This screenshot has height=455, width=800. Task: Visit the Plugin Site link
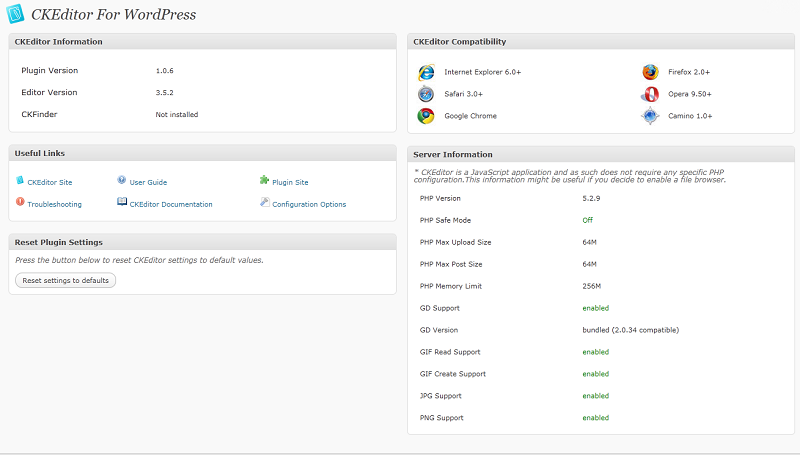pyautogui.click(x=290, y=183)
